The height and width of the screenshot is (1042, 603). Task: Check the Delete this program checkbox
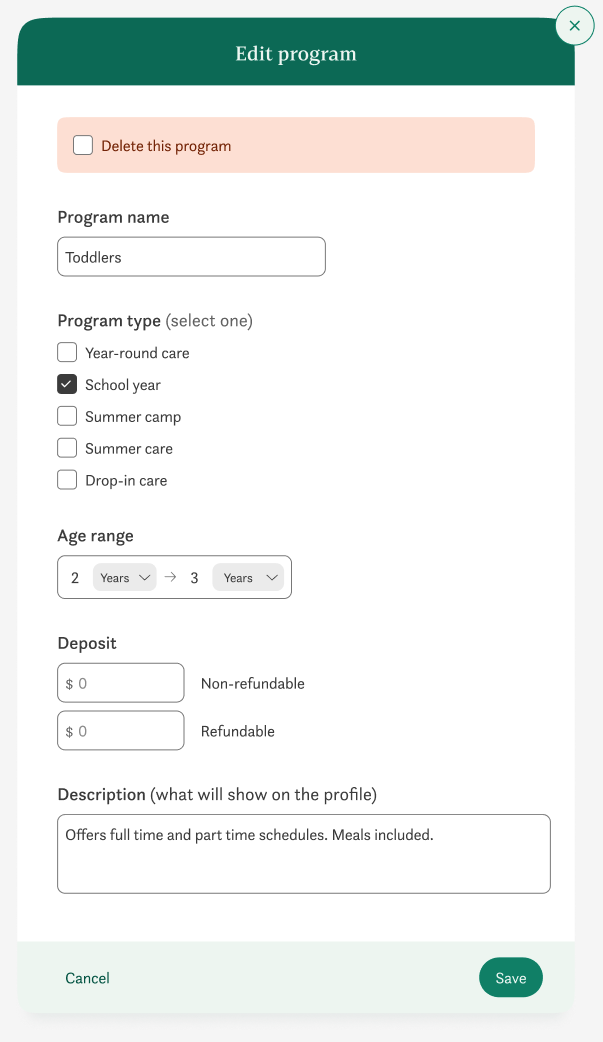(x=83, y=144)
